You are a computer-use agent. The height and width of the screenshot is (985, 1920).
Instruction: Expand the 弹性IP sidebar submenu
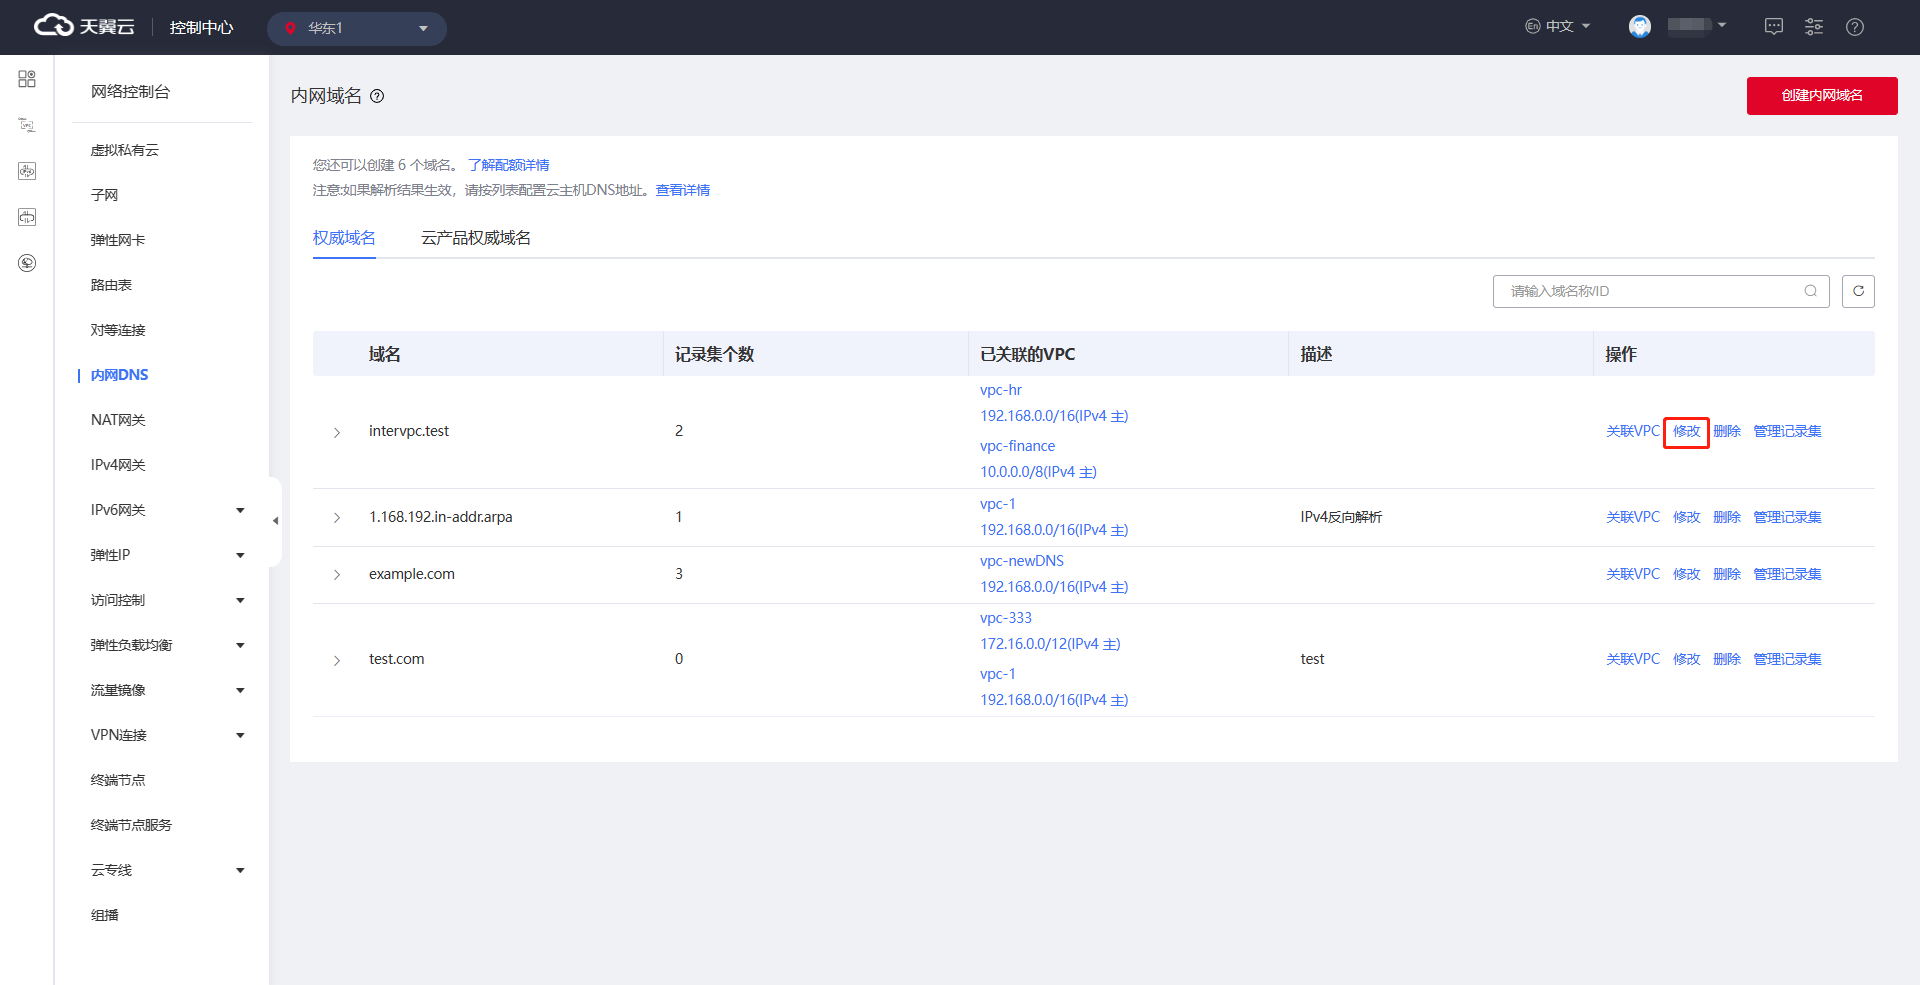[240, 555]
